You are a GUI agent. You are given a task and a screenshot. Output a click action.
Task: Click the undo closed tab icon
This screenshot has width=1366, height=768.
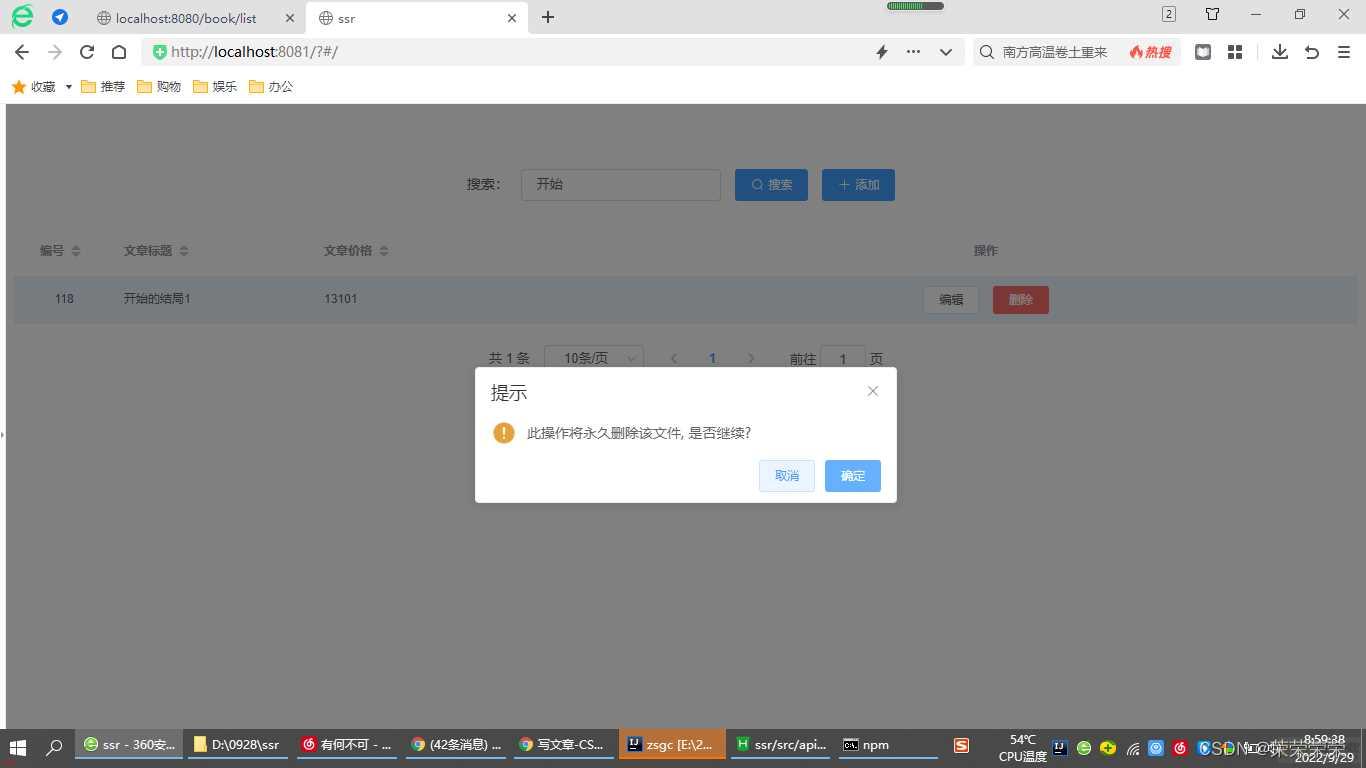pyautogui.click(x=1312, y=52)
